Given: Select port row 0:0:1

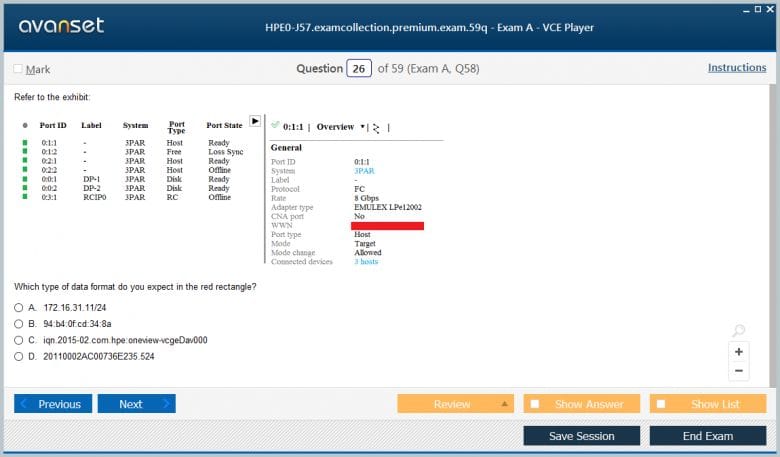Looking at the screenshot, I should click(x=133, y=179).
